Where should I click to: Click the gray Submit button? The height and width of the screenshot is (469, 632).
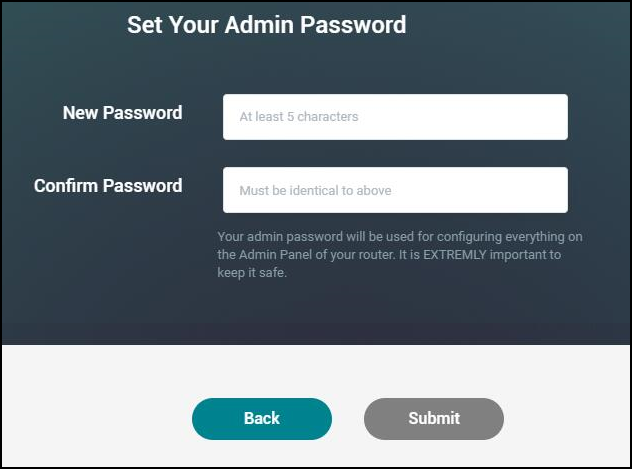click(x=433, y=418)
